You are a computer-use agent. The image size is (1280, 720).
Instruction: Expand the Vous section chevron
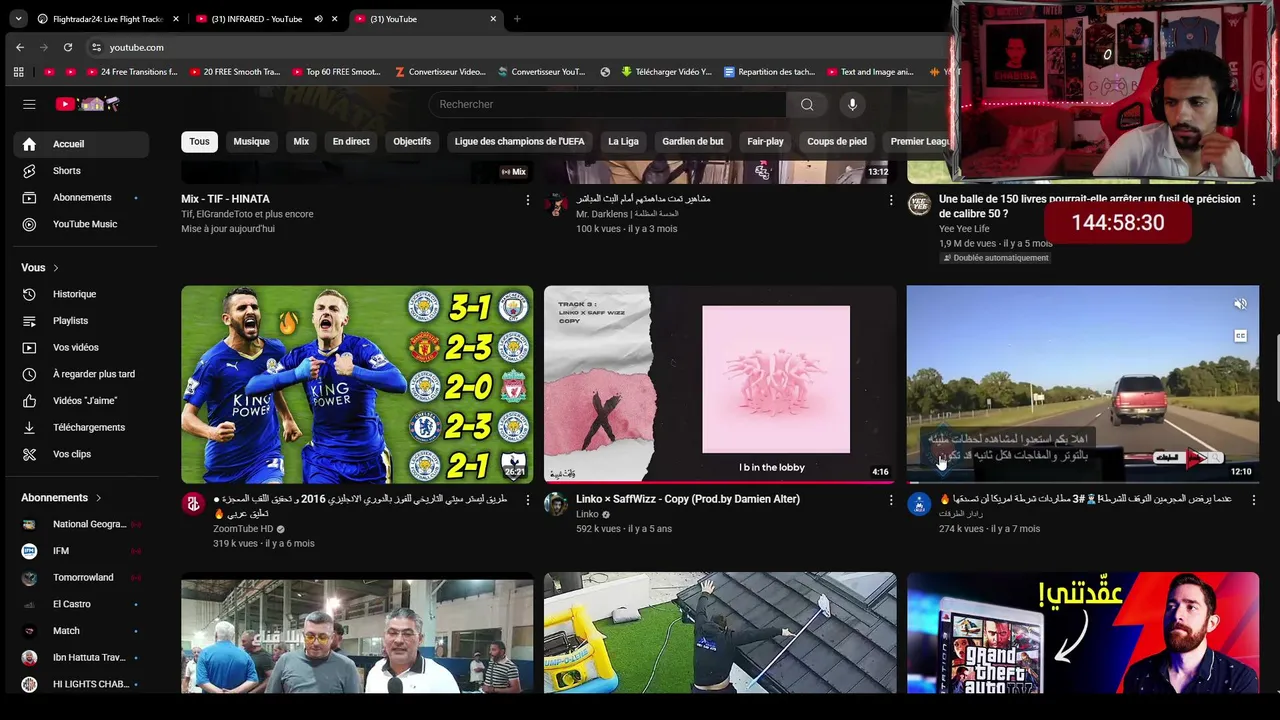click(x=56, y=268)
